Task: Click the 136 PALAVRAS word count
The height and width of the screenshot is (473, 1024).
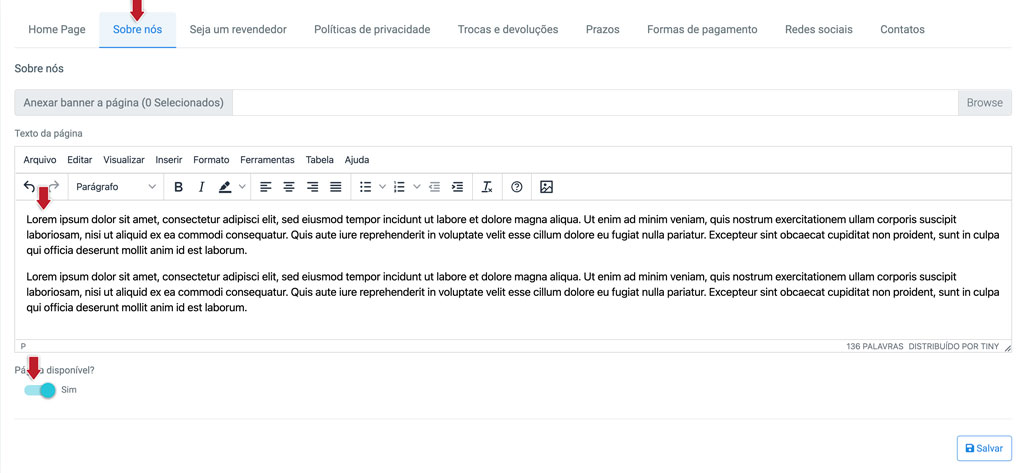Action: pos(874,346)
